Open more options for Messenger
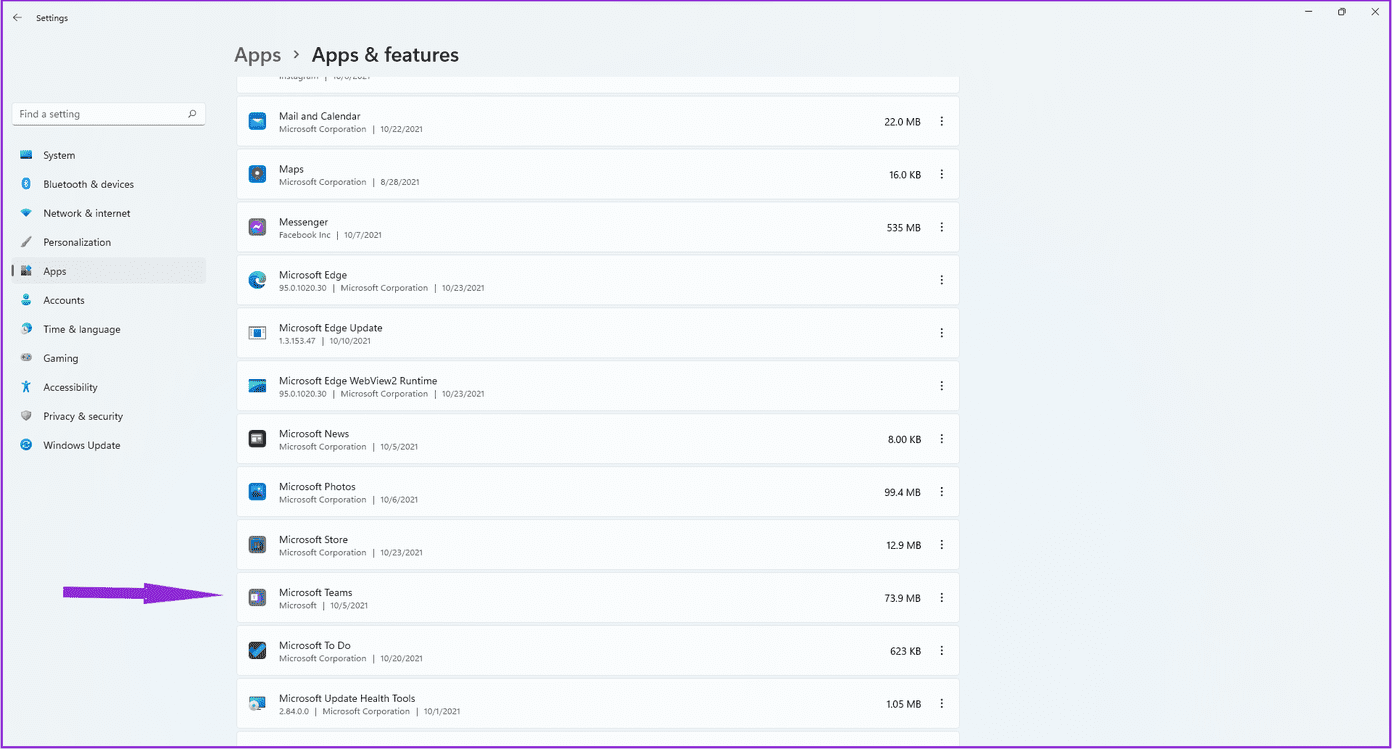 pyautogui.click(x=941, y=228)
